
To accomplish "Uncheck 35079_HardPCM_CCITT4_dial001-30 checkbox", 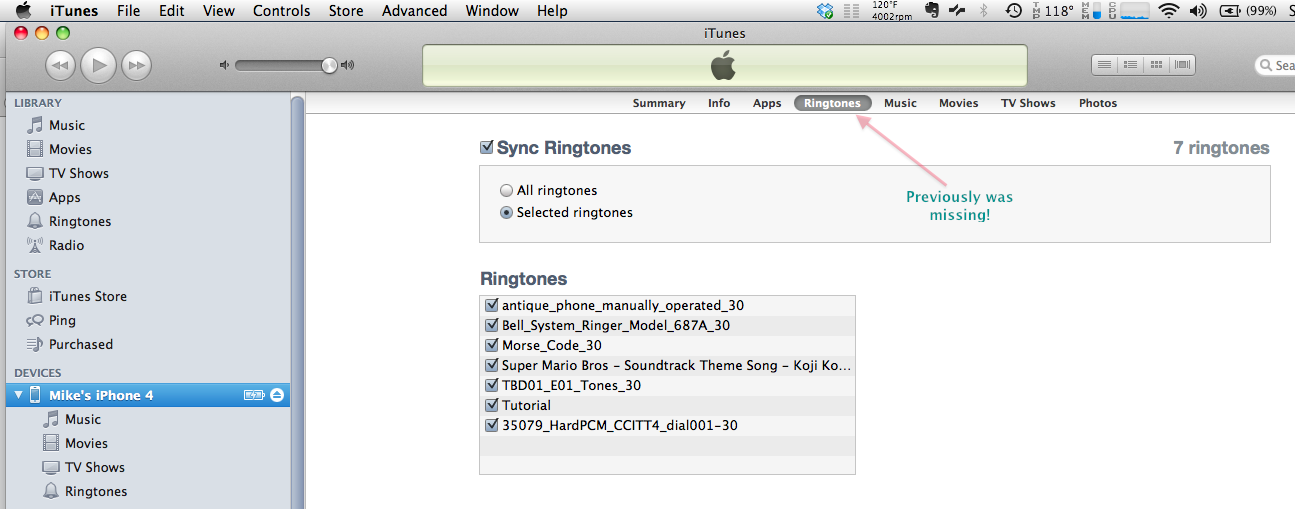I will pyautogui.click(x=491, y=425).
